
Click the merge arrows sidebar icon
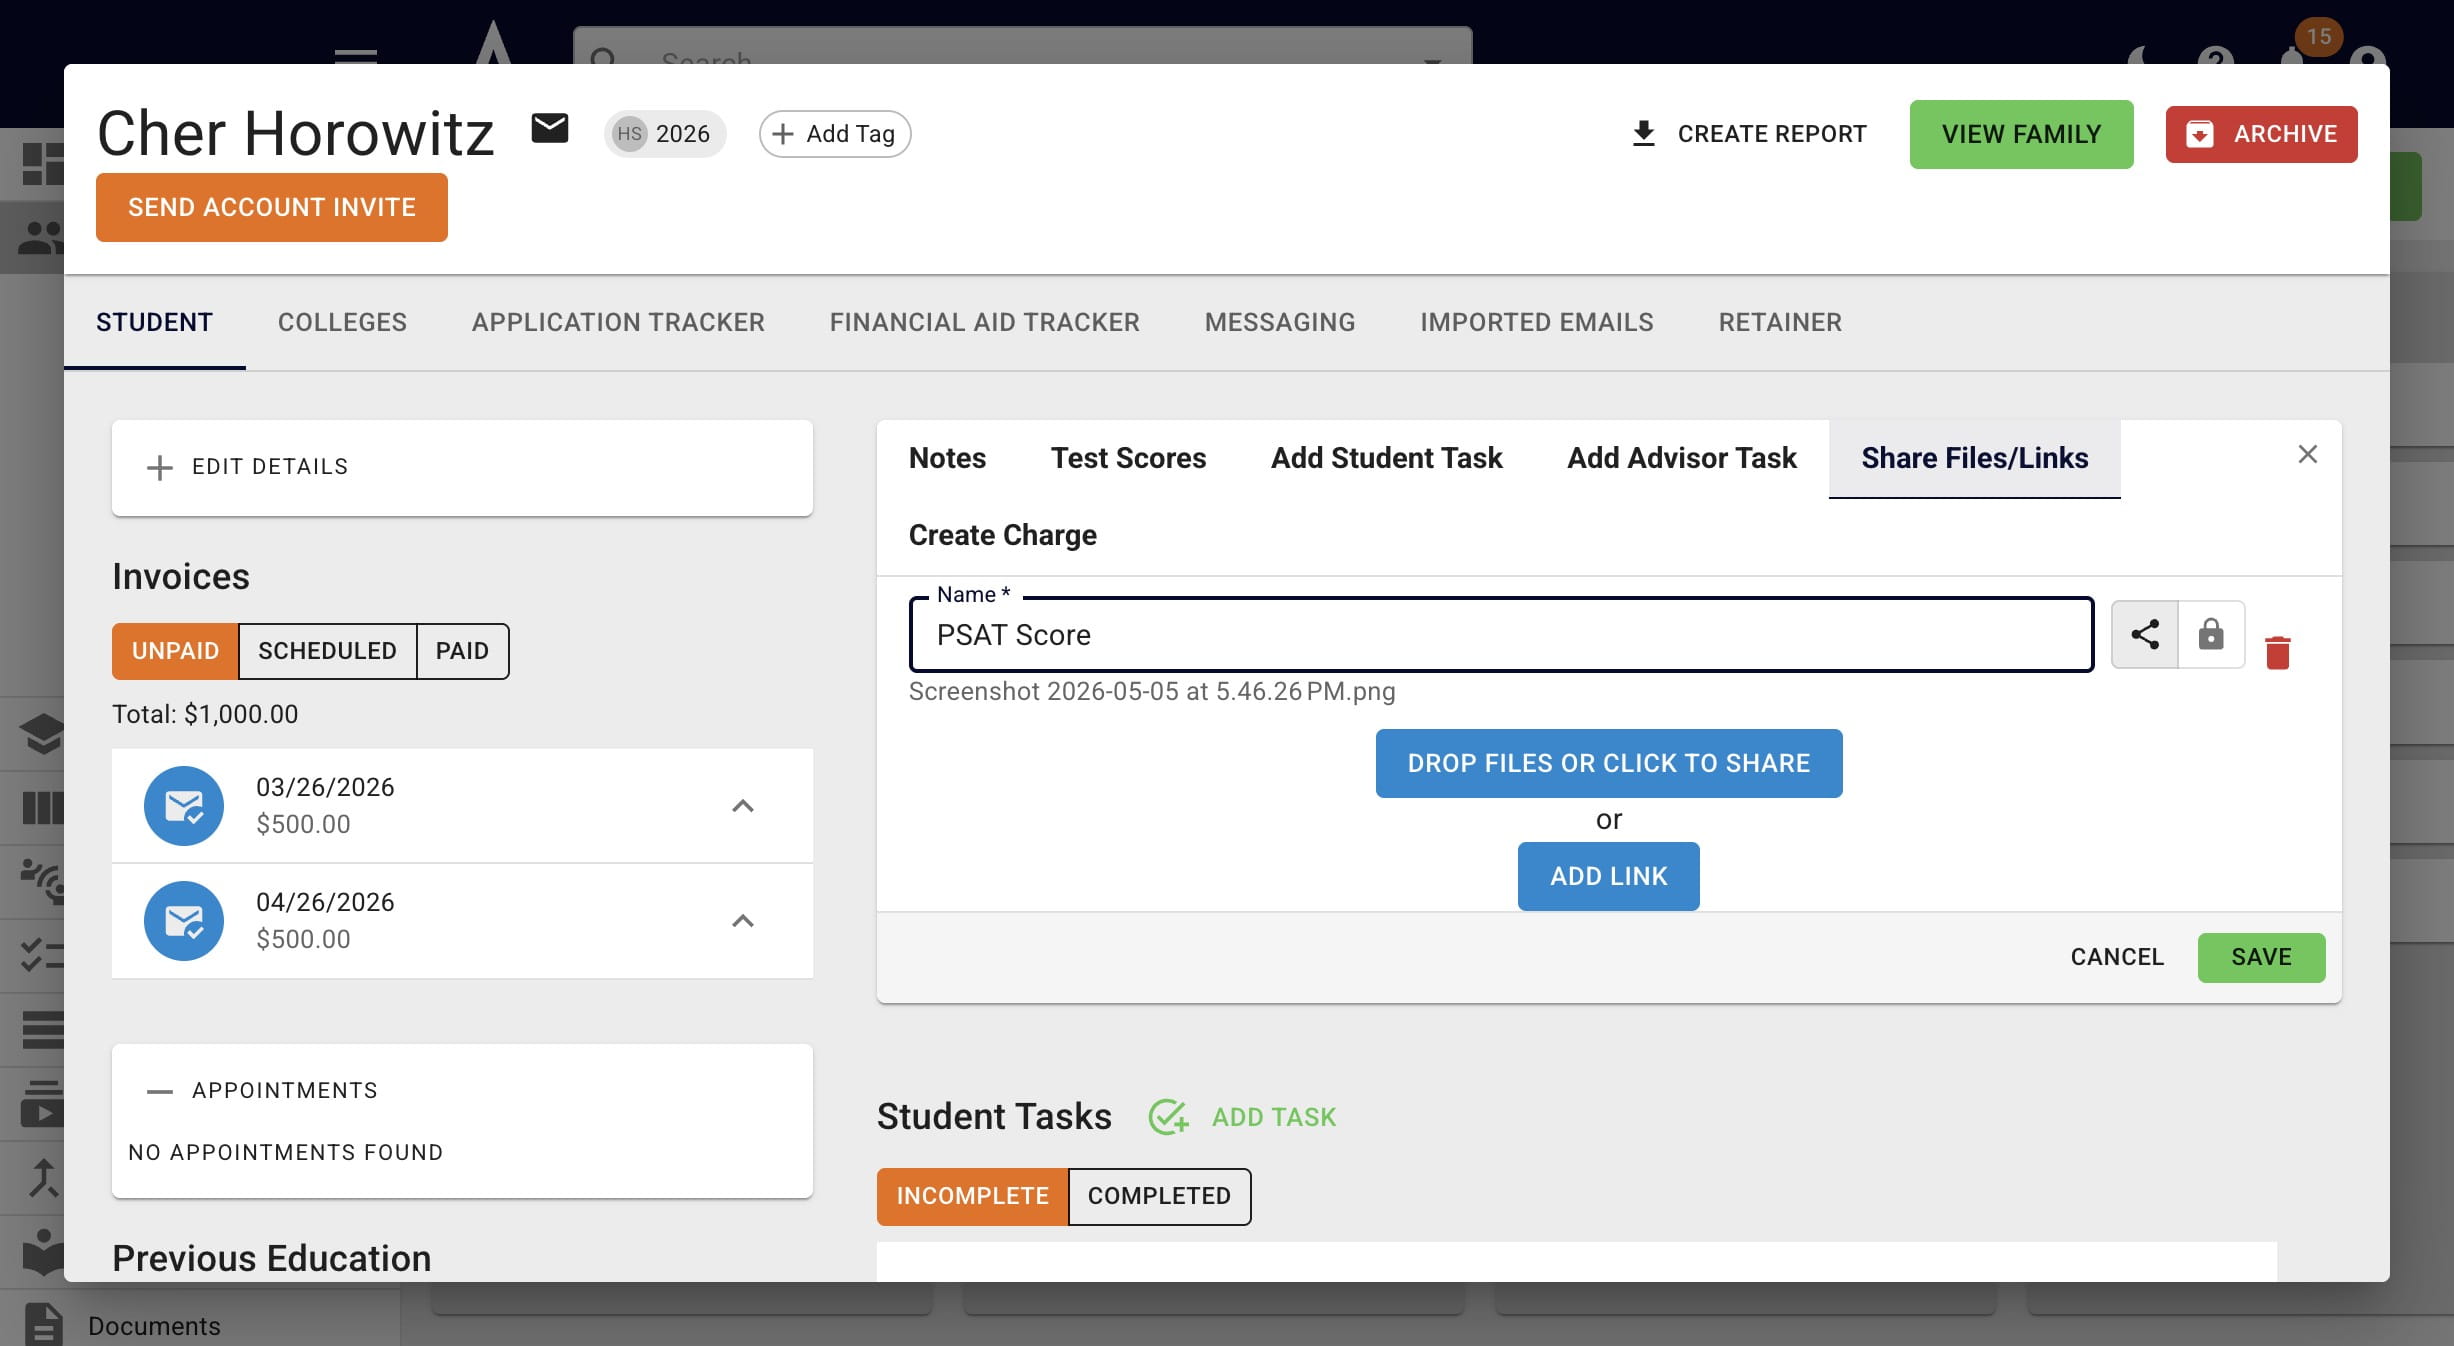coord(42,1178)
